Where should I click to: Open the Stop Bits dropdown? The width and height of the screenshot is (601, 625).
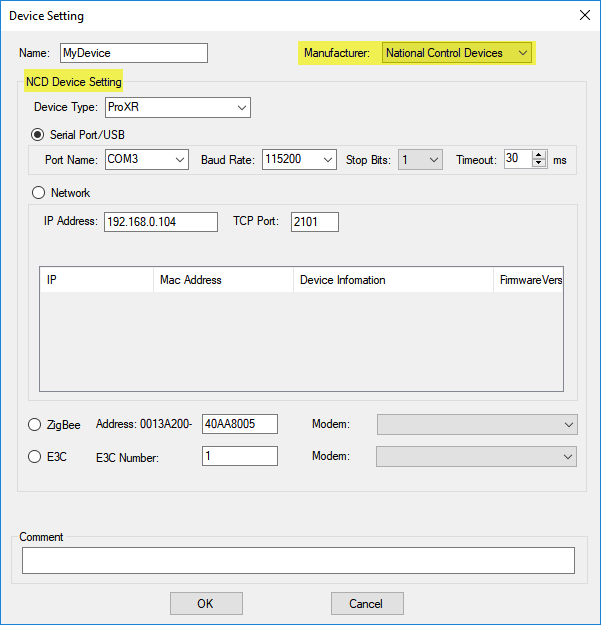click(x=420, y=159)
